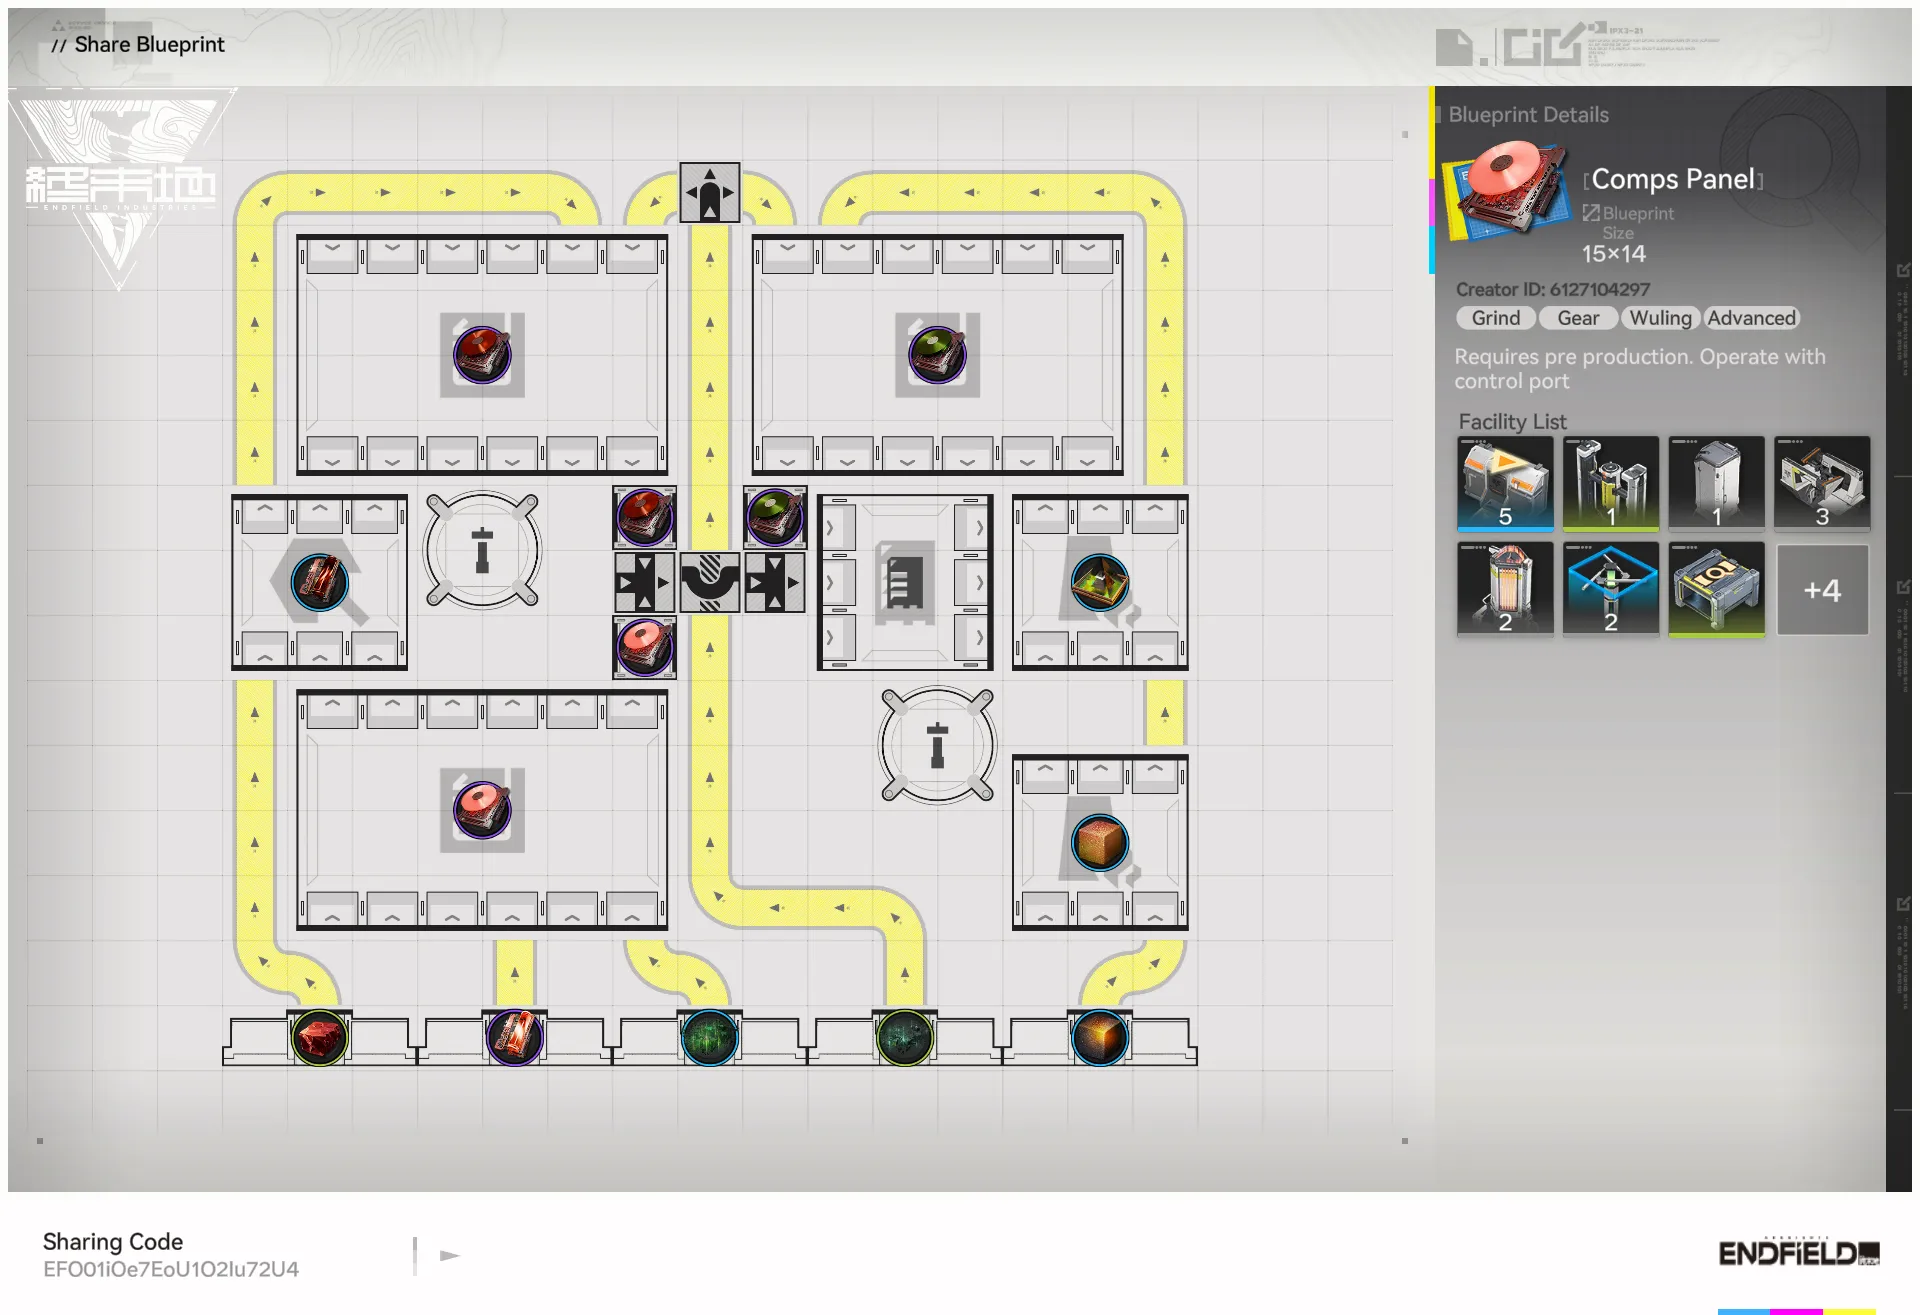Viewport: 1920px width, 1315px height.
Task: Click the orange cube port on bottom row
Action: (x=1099, y=1038)
